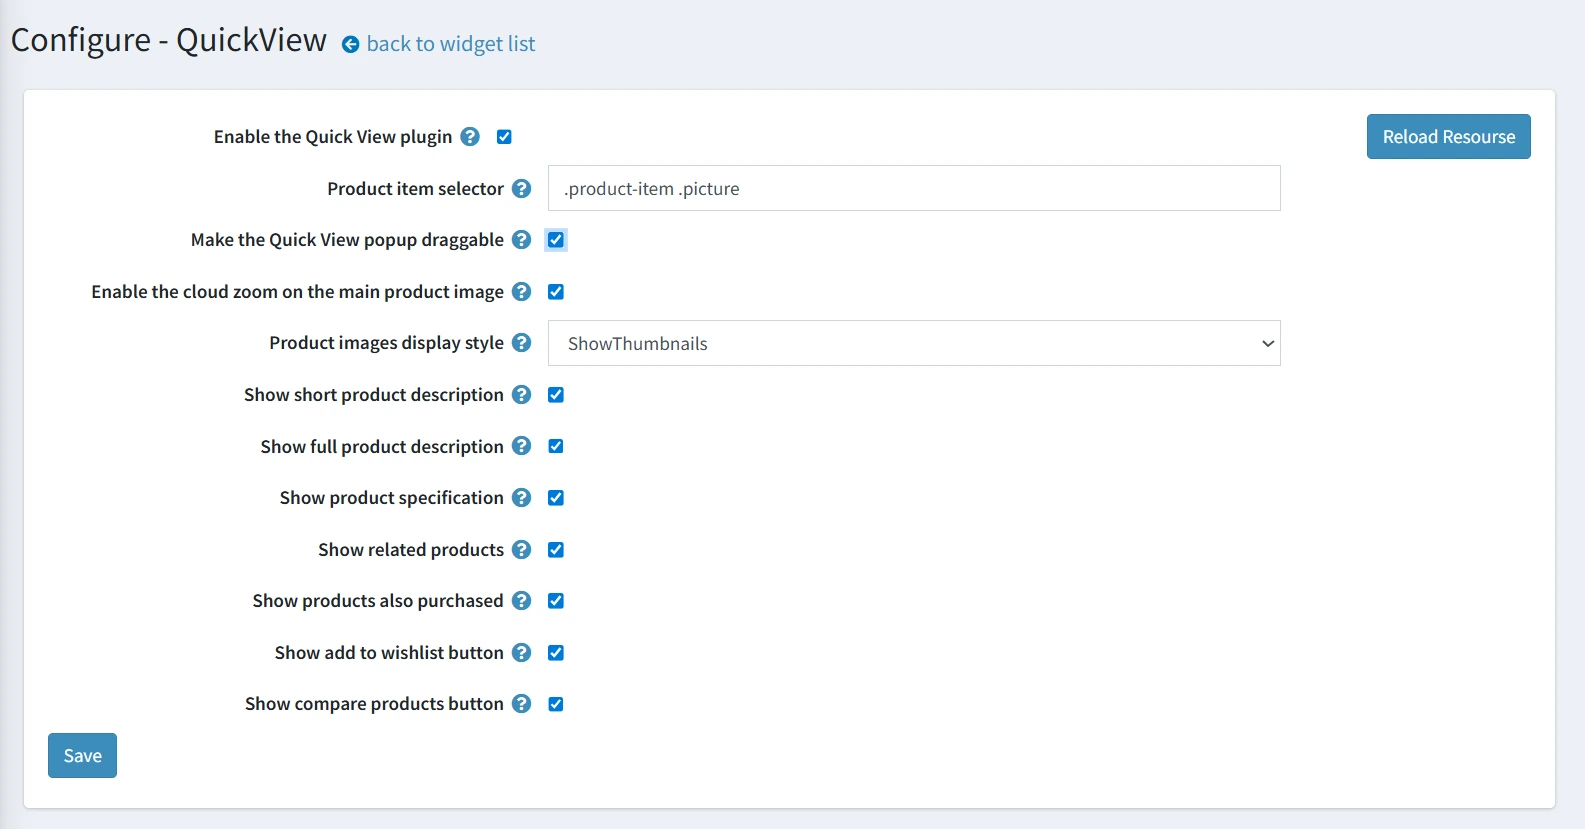The width and height of the screenshot is (1585, 829).
Task: Click help icon for cloud zoom setting
Action: tap(521, 291)
